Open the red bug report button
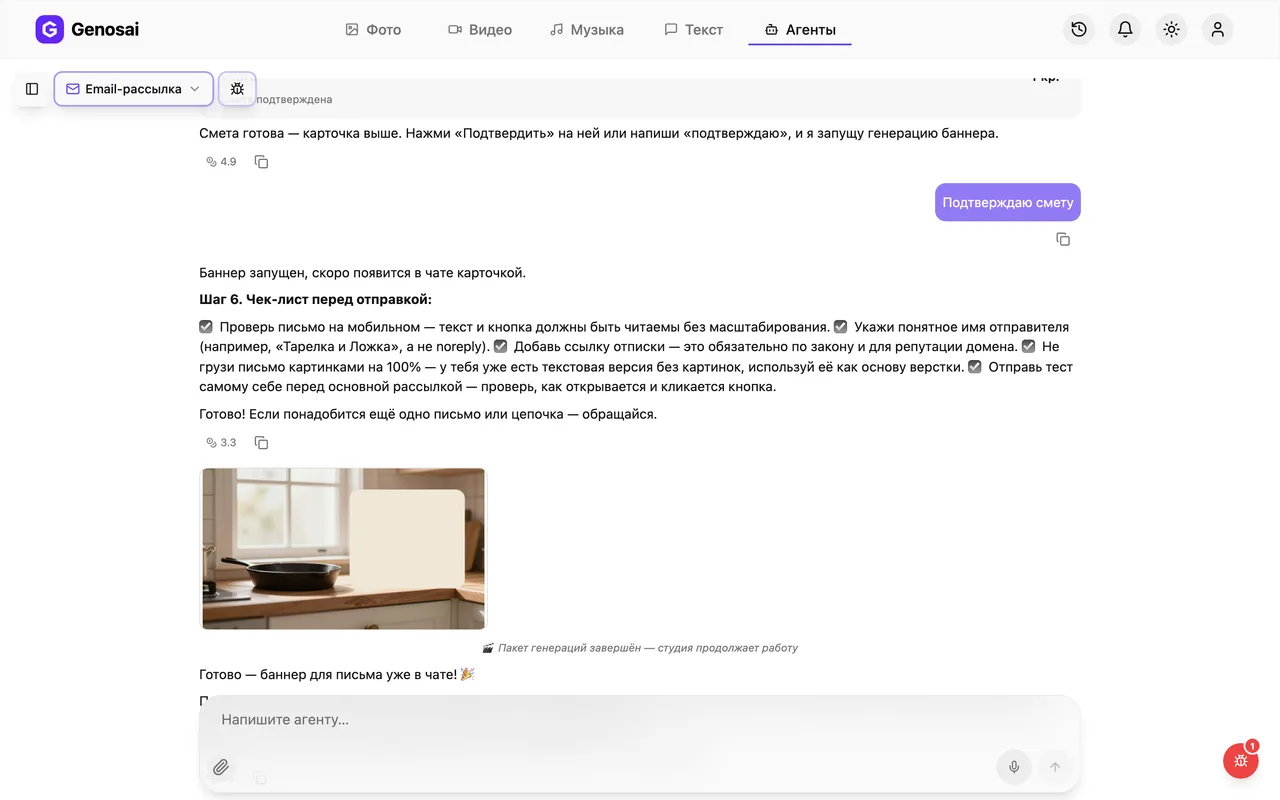 pos(1241,761)
